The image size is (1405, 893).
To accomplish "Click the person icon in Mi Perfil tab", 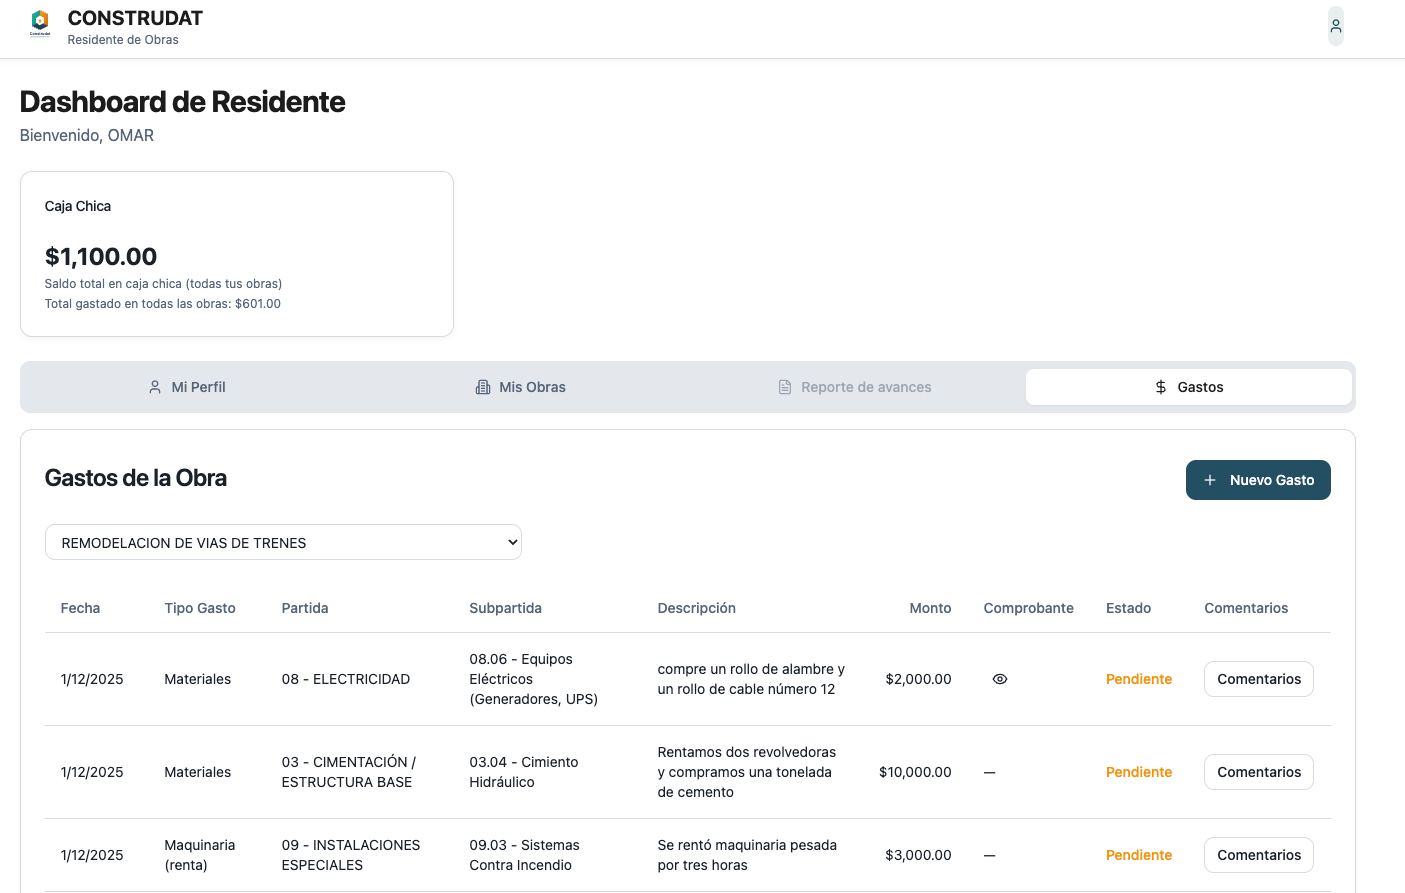I will coord(155,387).
